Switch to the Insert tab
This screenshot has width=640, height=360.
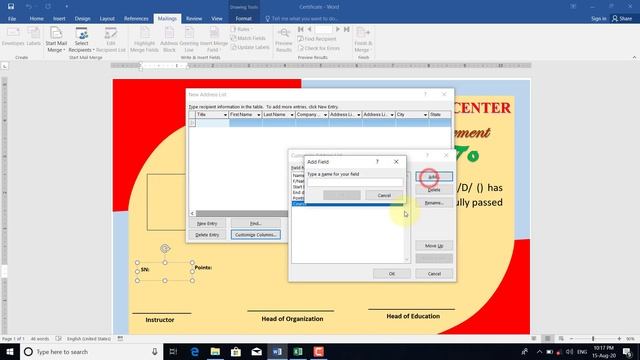[x=59, y=19]
